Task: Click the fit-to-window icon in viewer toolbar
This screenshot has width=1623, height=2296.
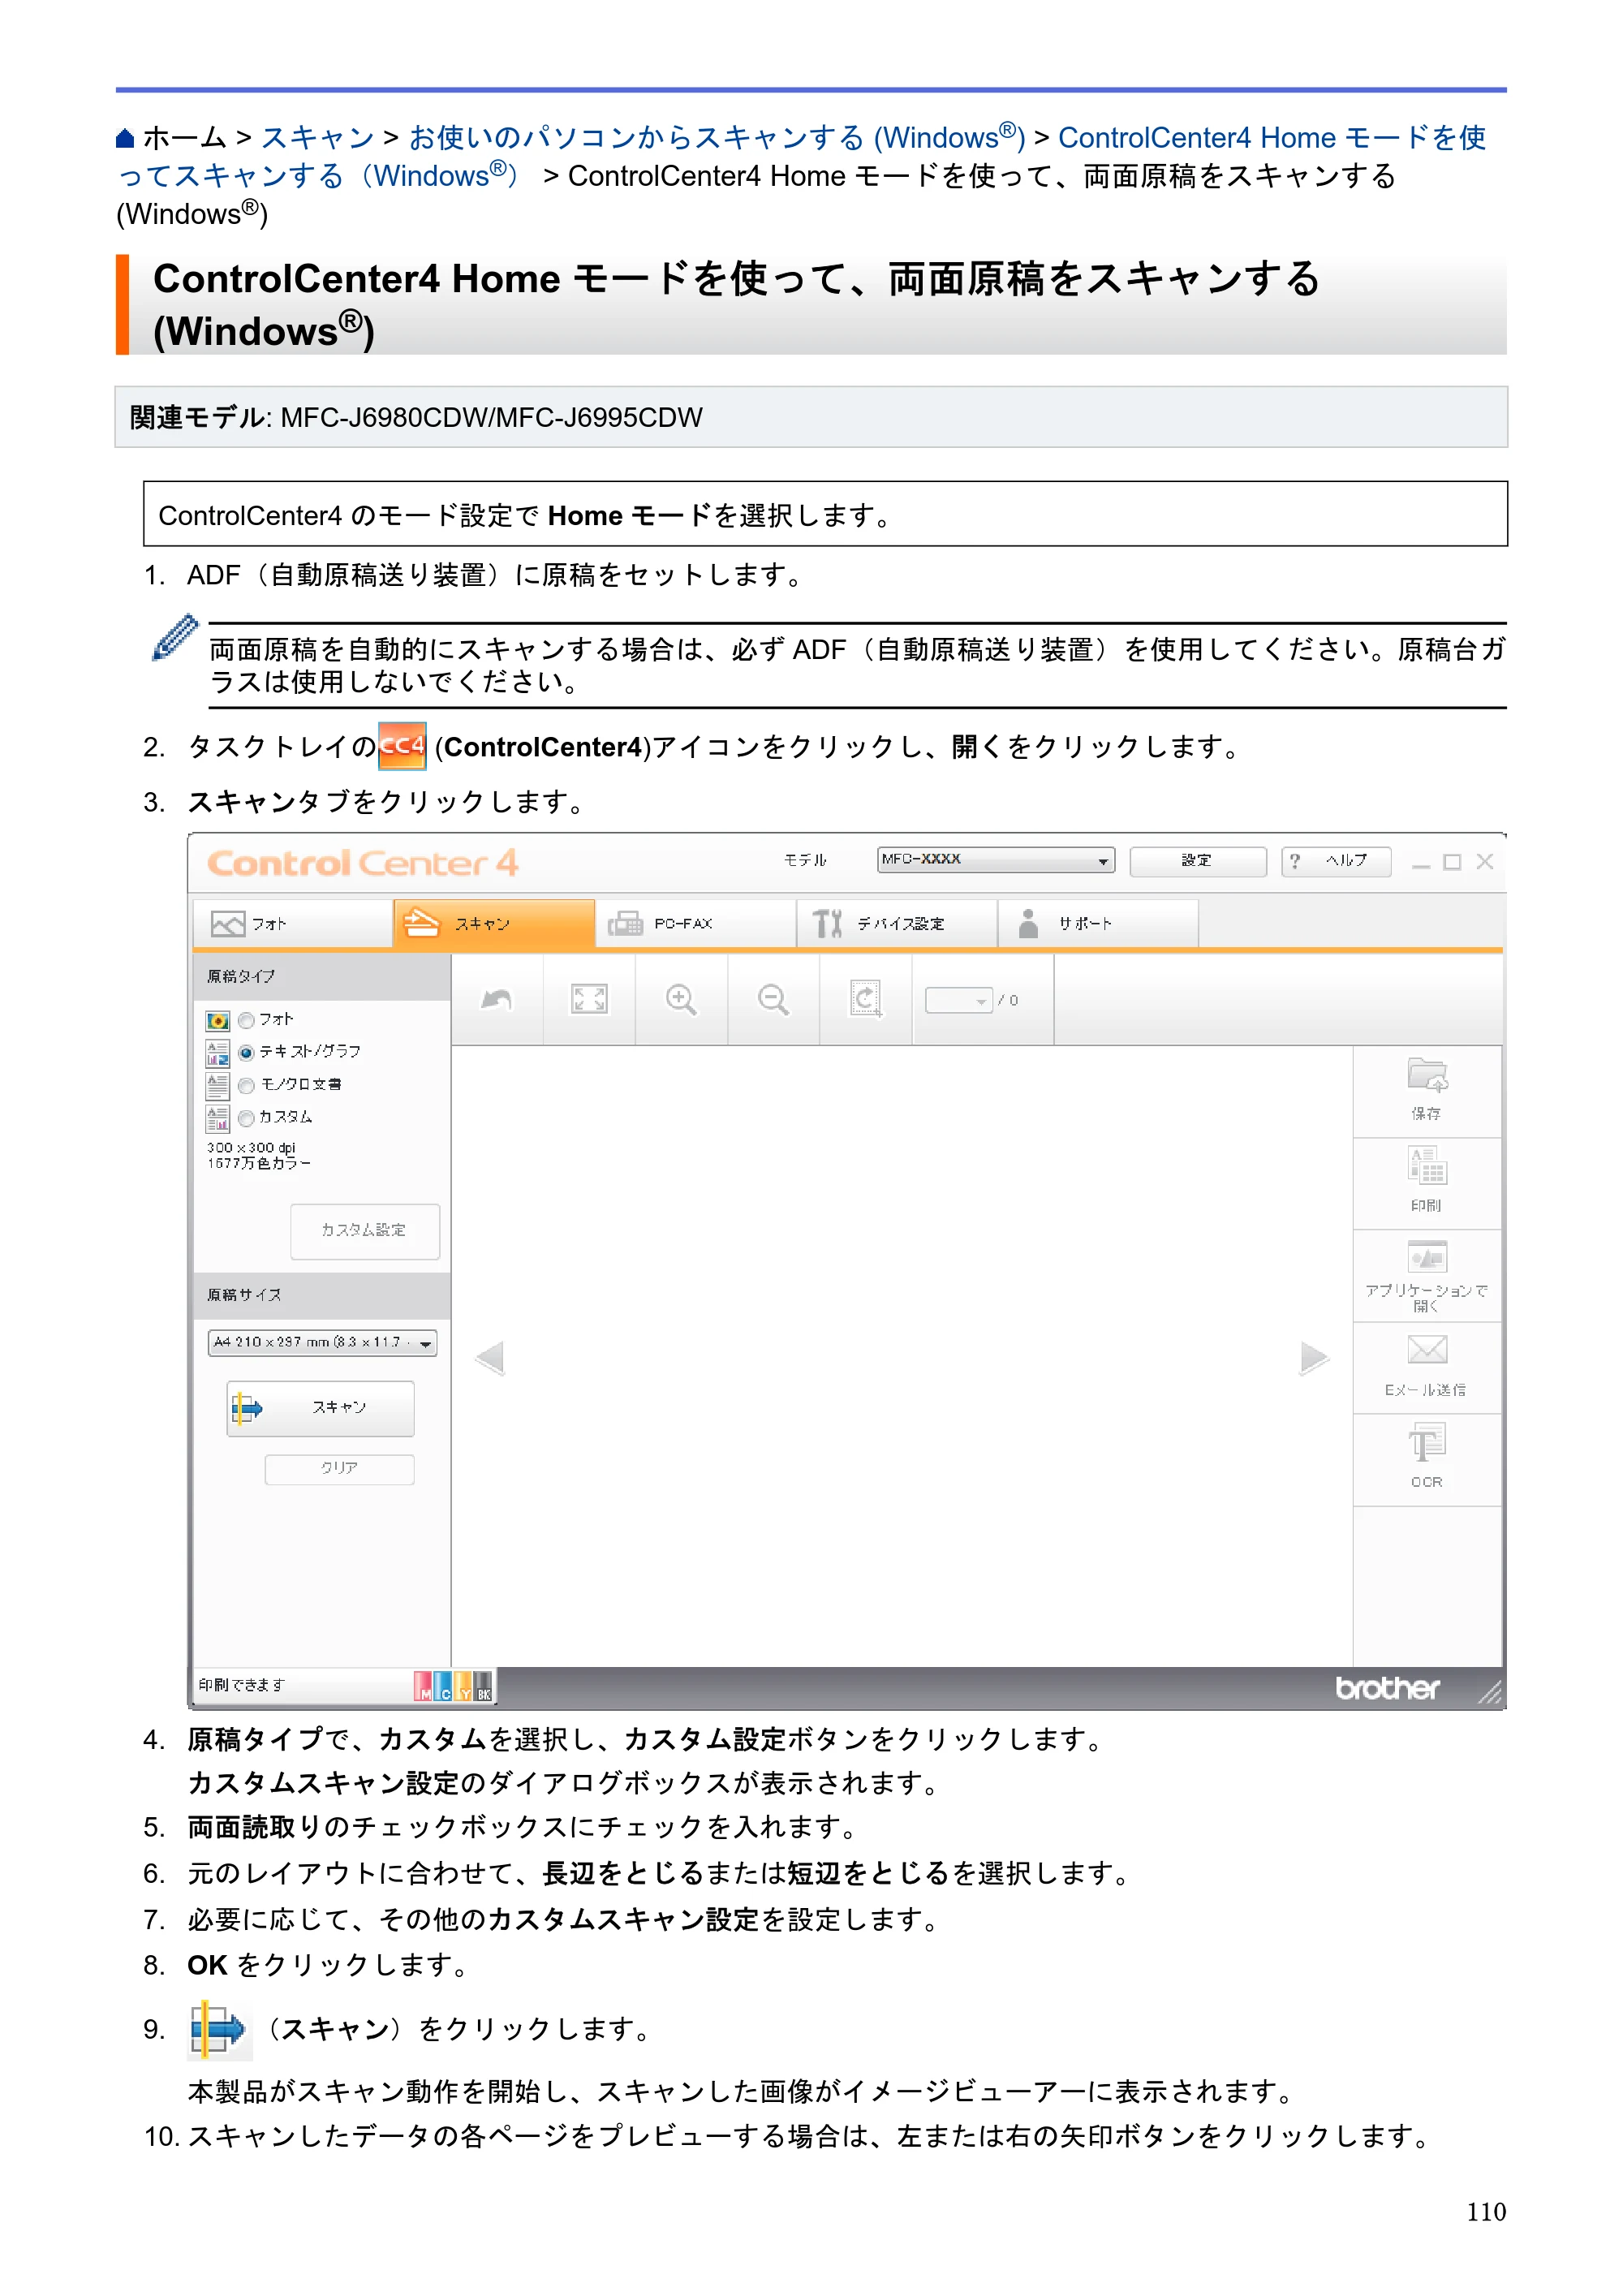Action: coord(589,999)
